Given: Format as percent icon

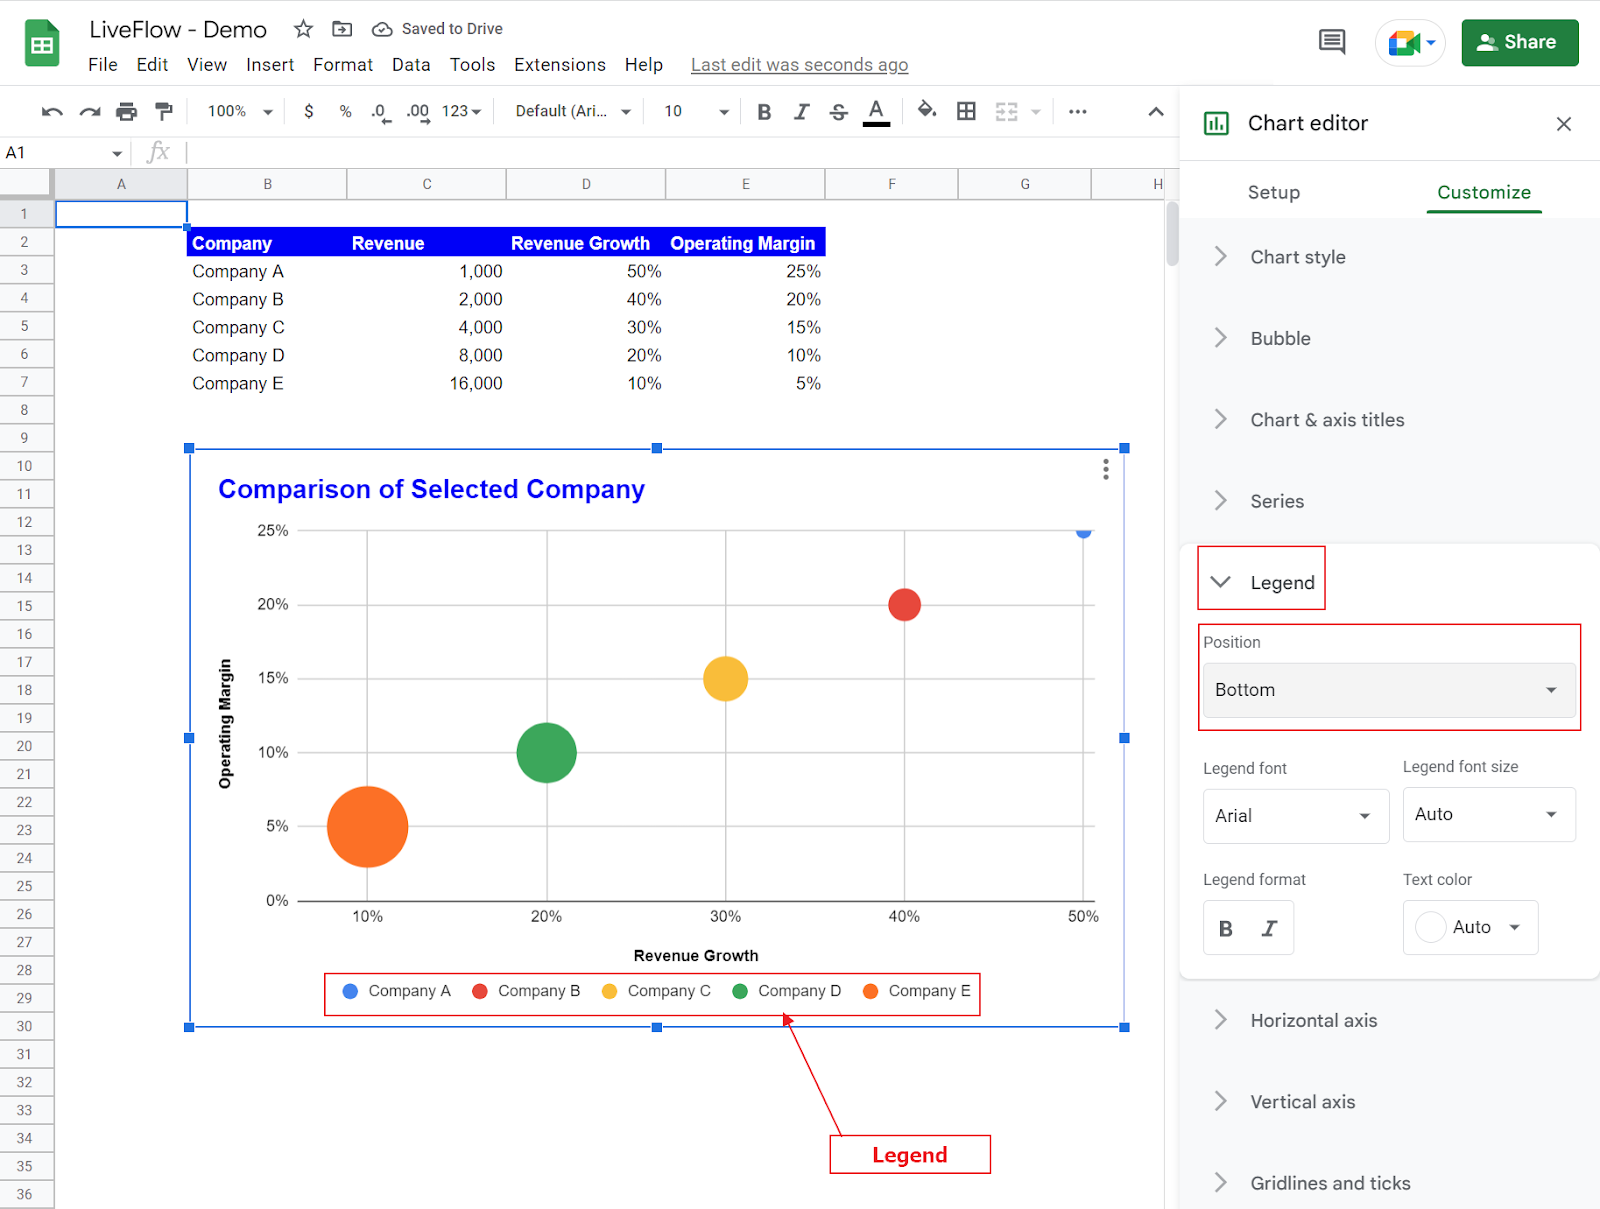Looking at the screenshot, I should point(346,112).
